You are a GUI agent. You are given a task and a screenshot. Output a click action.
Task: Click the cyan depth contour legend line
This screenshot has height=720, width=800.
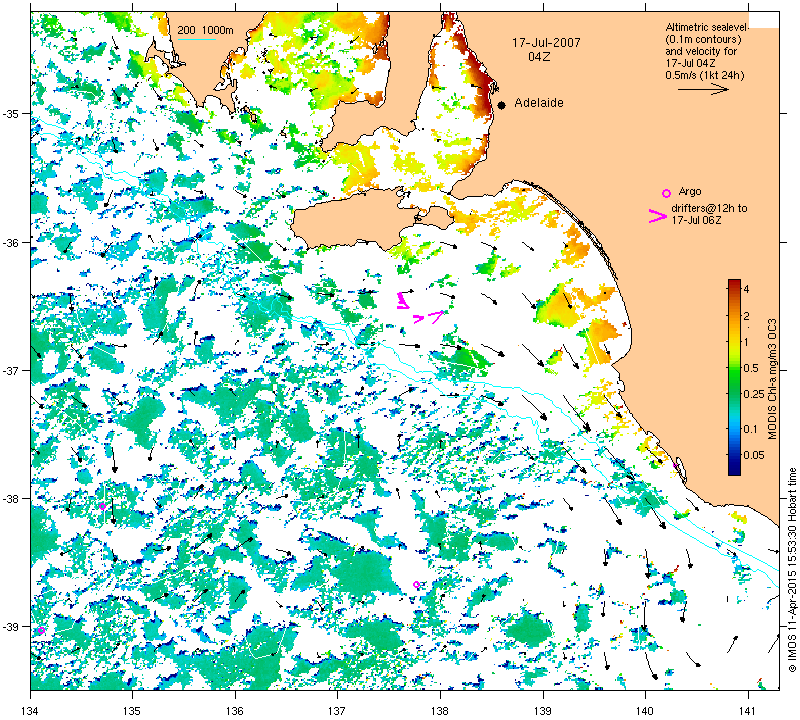pyautogui.click(x=196, y=39)
